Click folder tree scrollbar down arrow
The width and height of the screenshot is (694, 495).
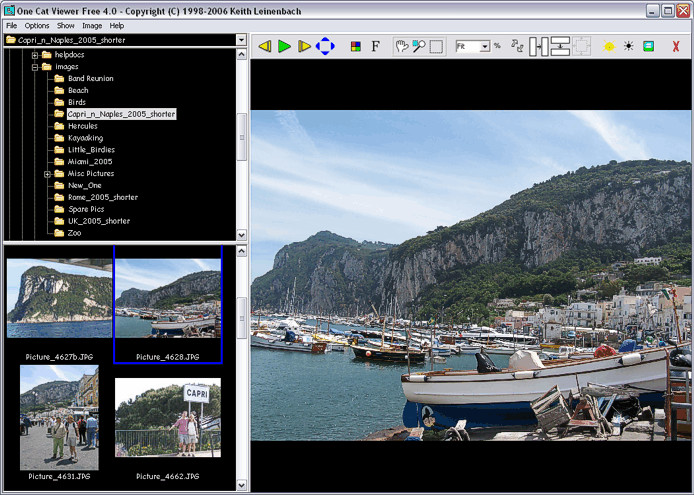(x=242, y=235)
